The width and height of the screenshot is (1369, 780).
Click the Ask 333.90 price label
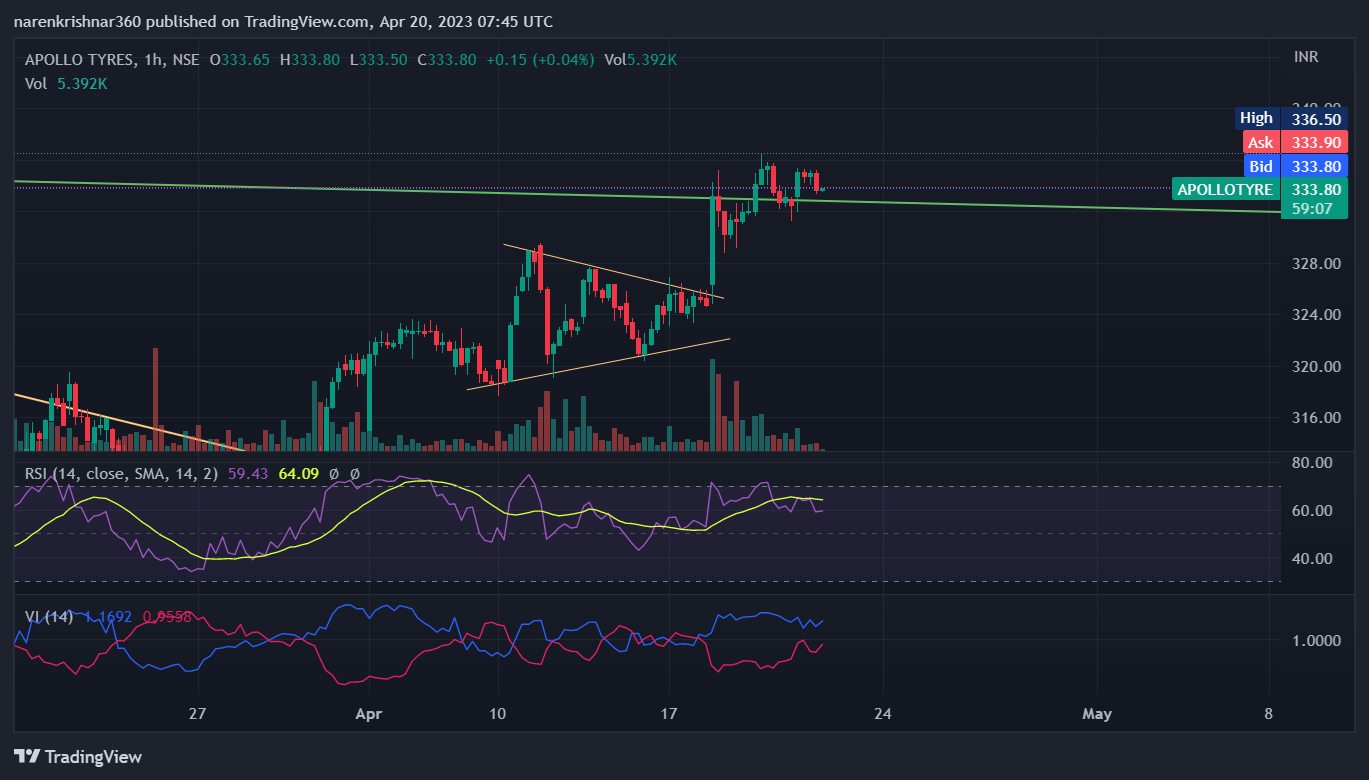(x=1296, y=143)
